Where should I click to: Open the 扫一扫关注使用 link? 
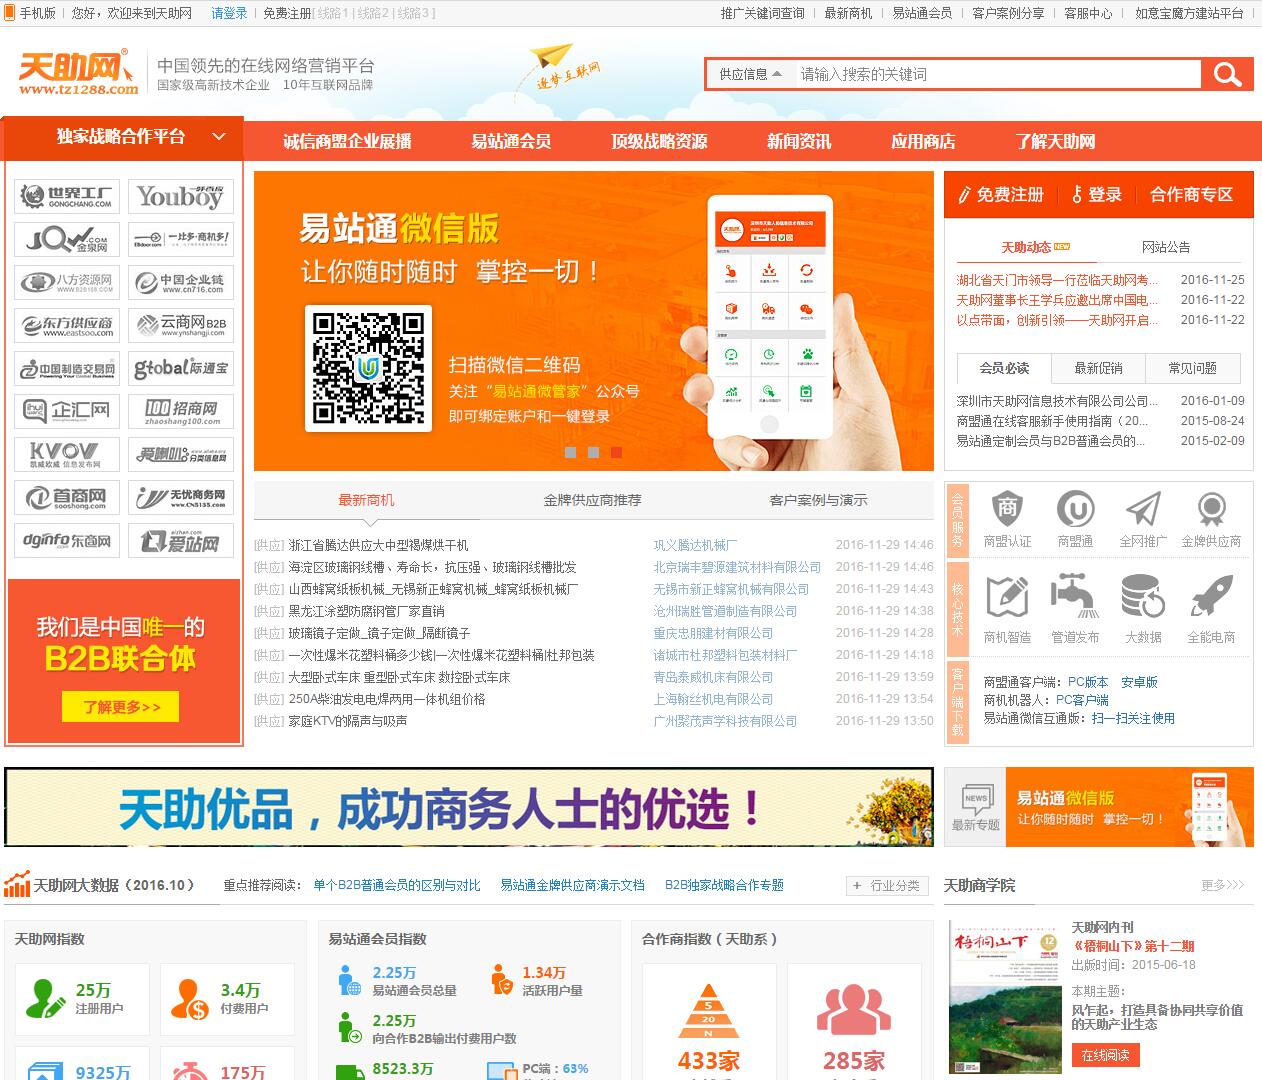[1133, 718]
